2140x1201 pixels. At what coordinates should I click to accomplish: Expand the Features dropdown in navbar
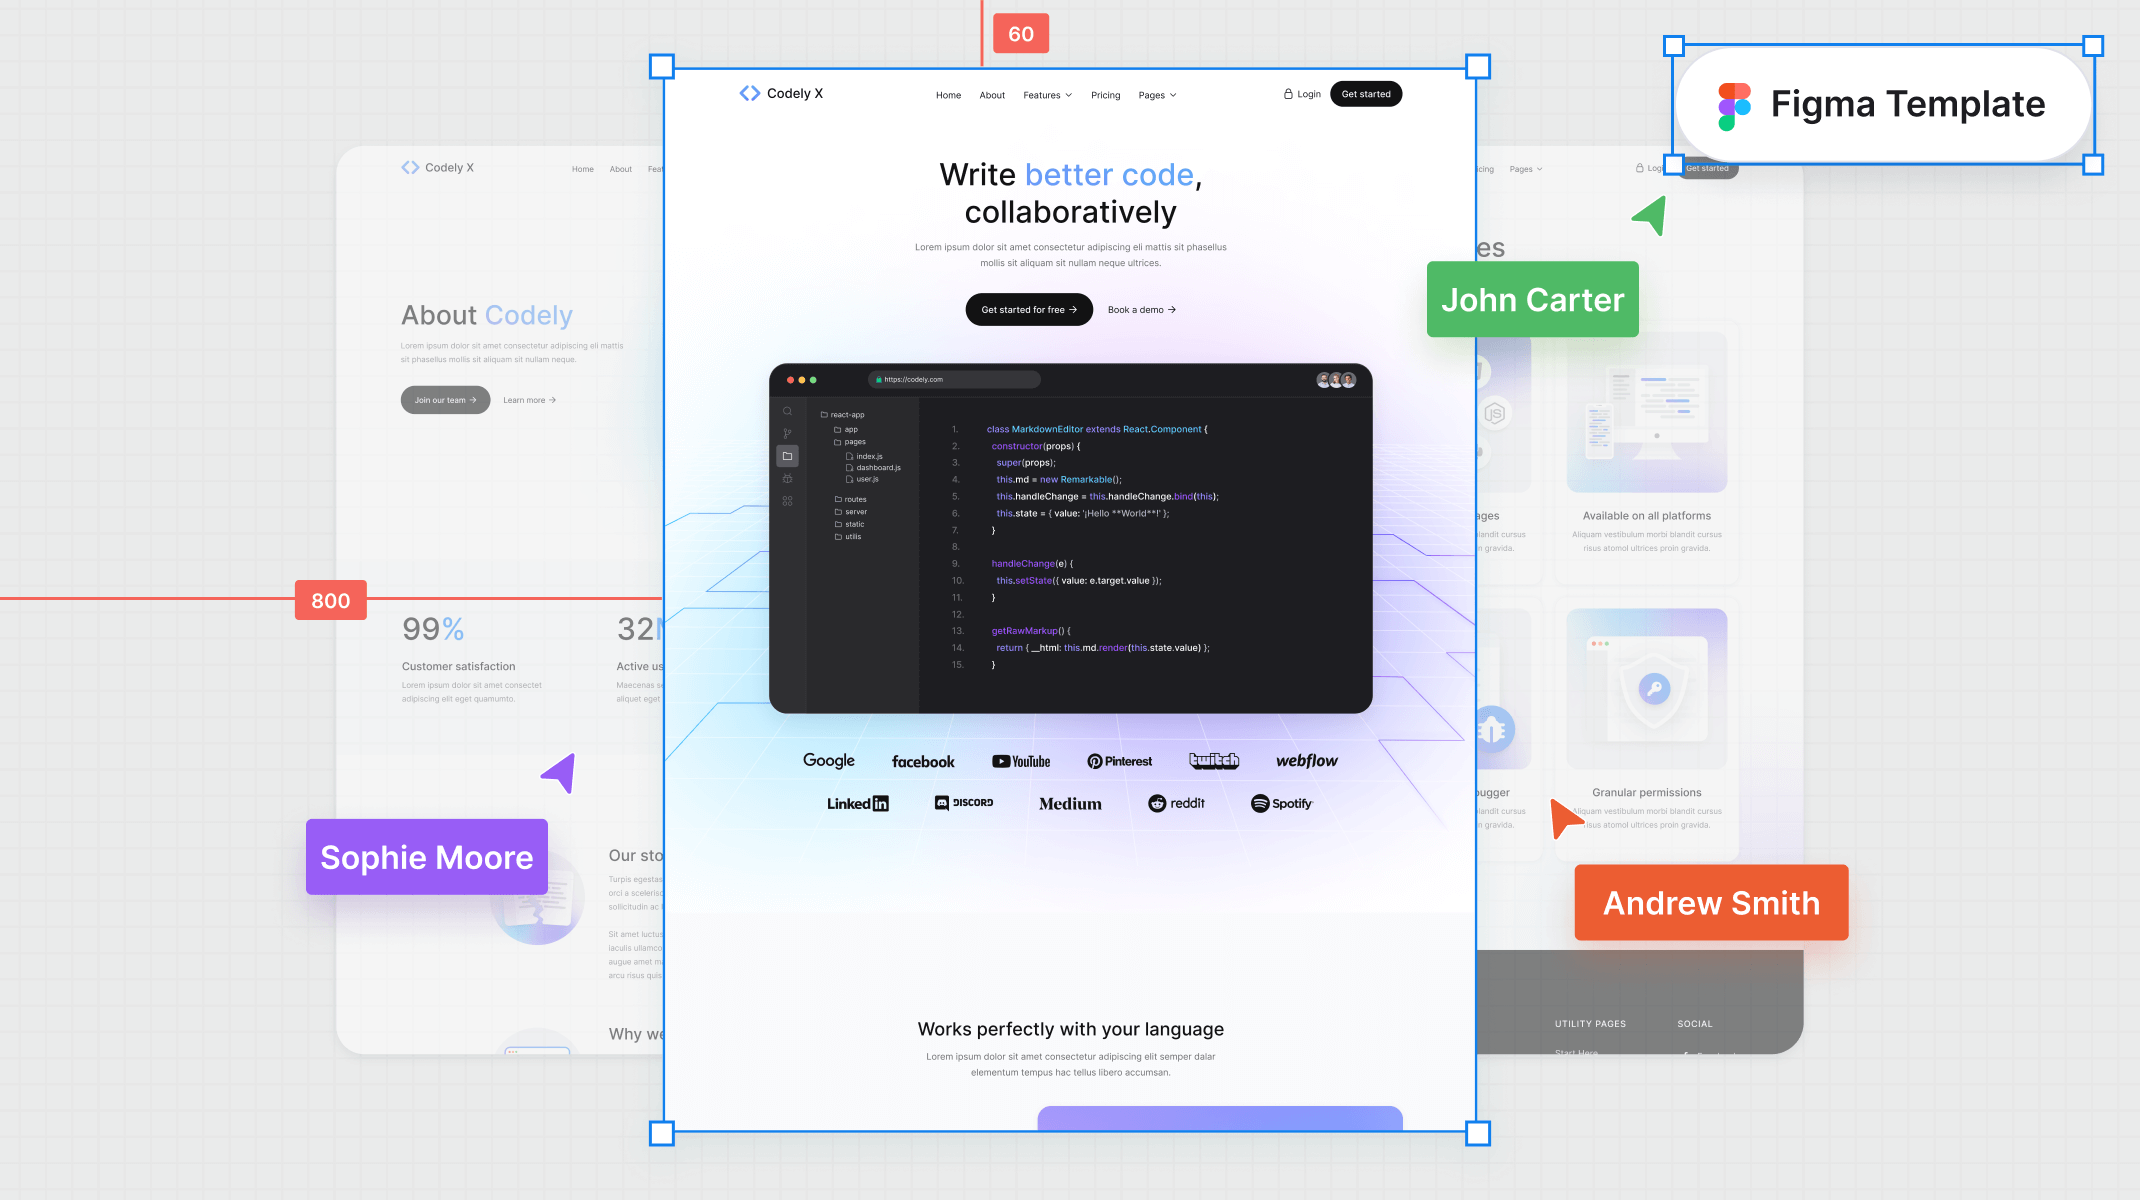click(x=1046, y=94)
